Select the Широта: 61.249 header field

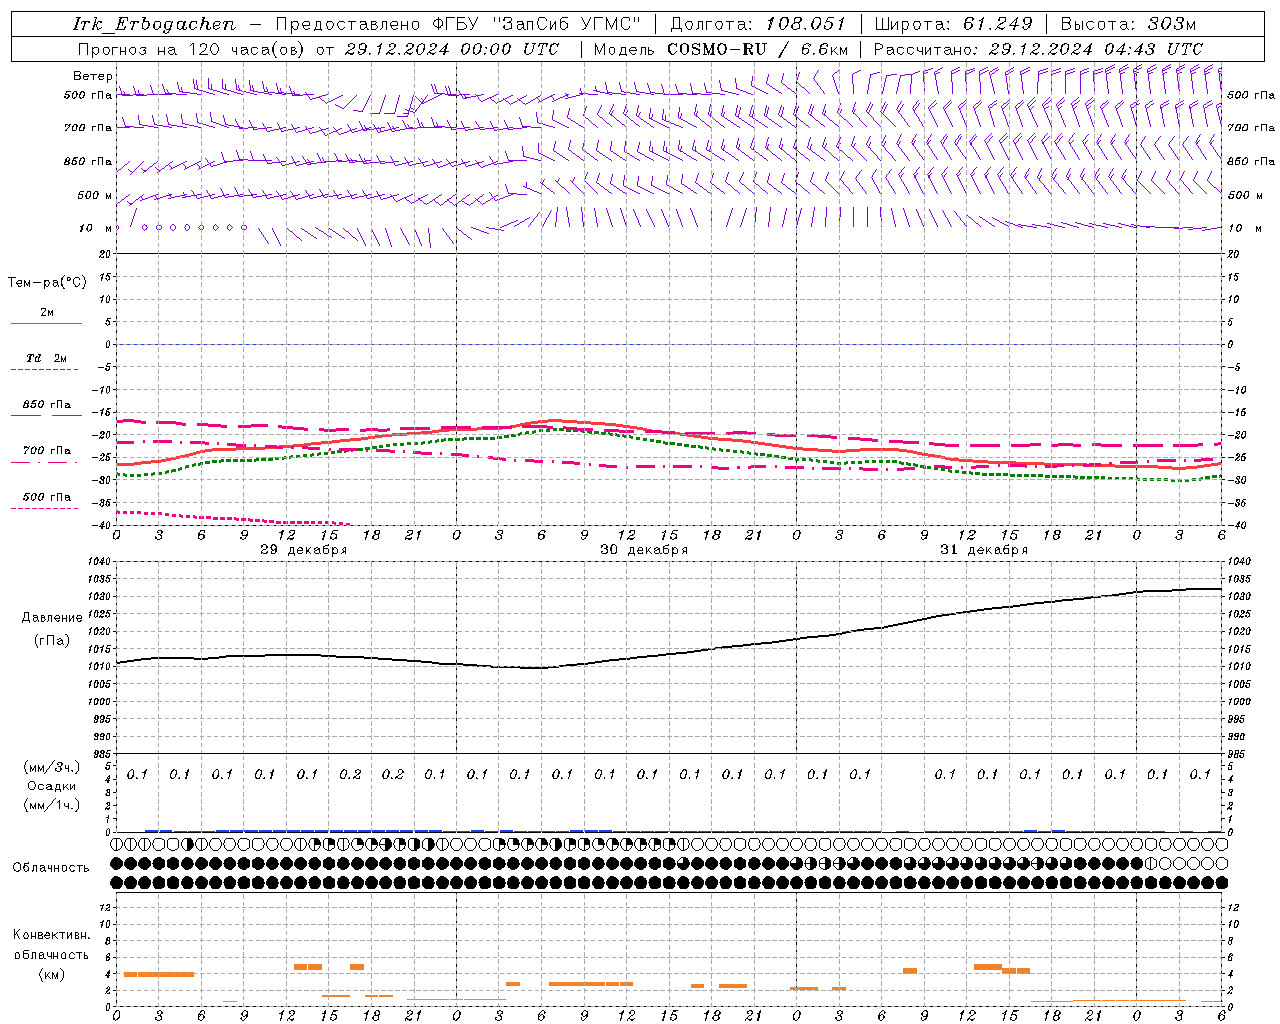point(953,24)
